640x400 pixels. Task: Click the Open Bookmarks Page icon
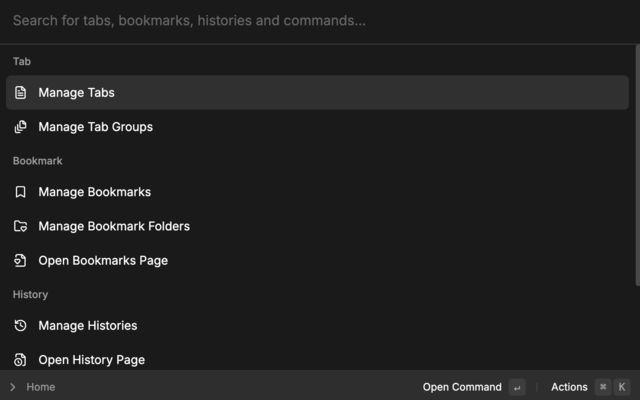tap(20, 261)
